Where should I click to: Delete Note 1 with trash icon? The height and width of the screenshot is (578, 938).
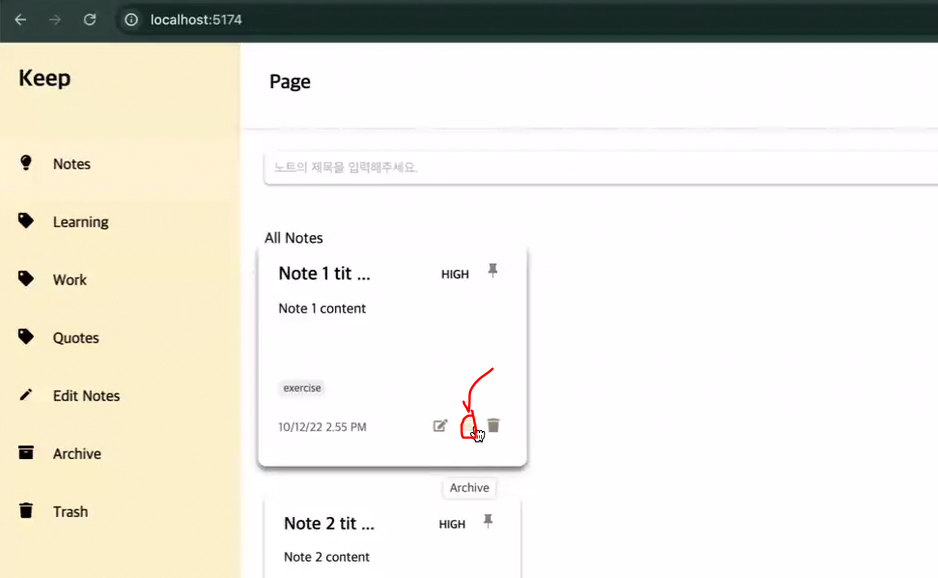[494, 425]
